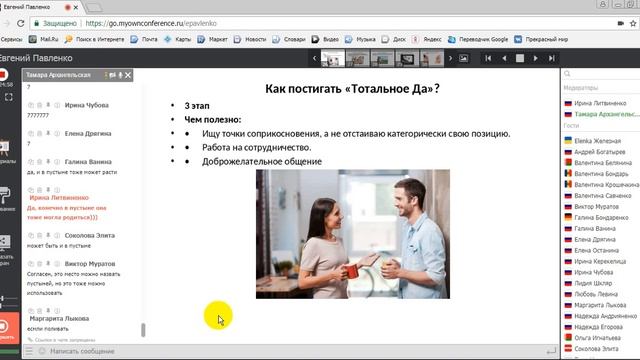The height and width of the screenshot is (360, 640).
Task: Focus the Написать сообщение input field
Action: 286,351
